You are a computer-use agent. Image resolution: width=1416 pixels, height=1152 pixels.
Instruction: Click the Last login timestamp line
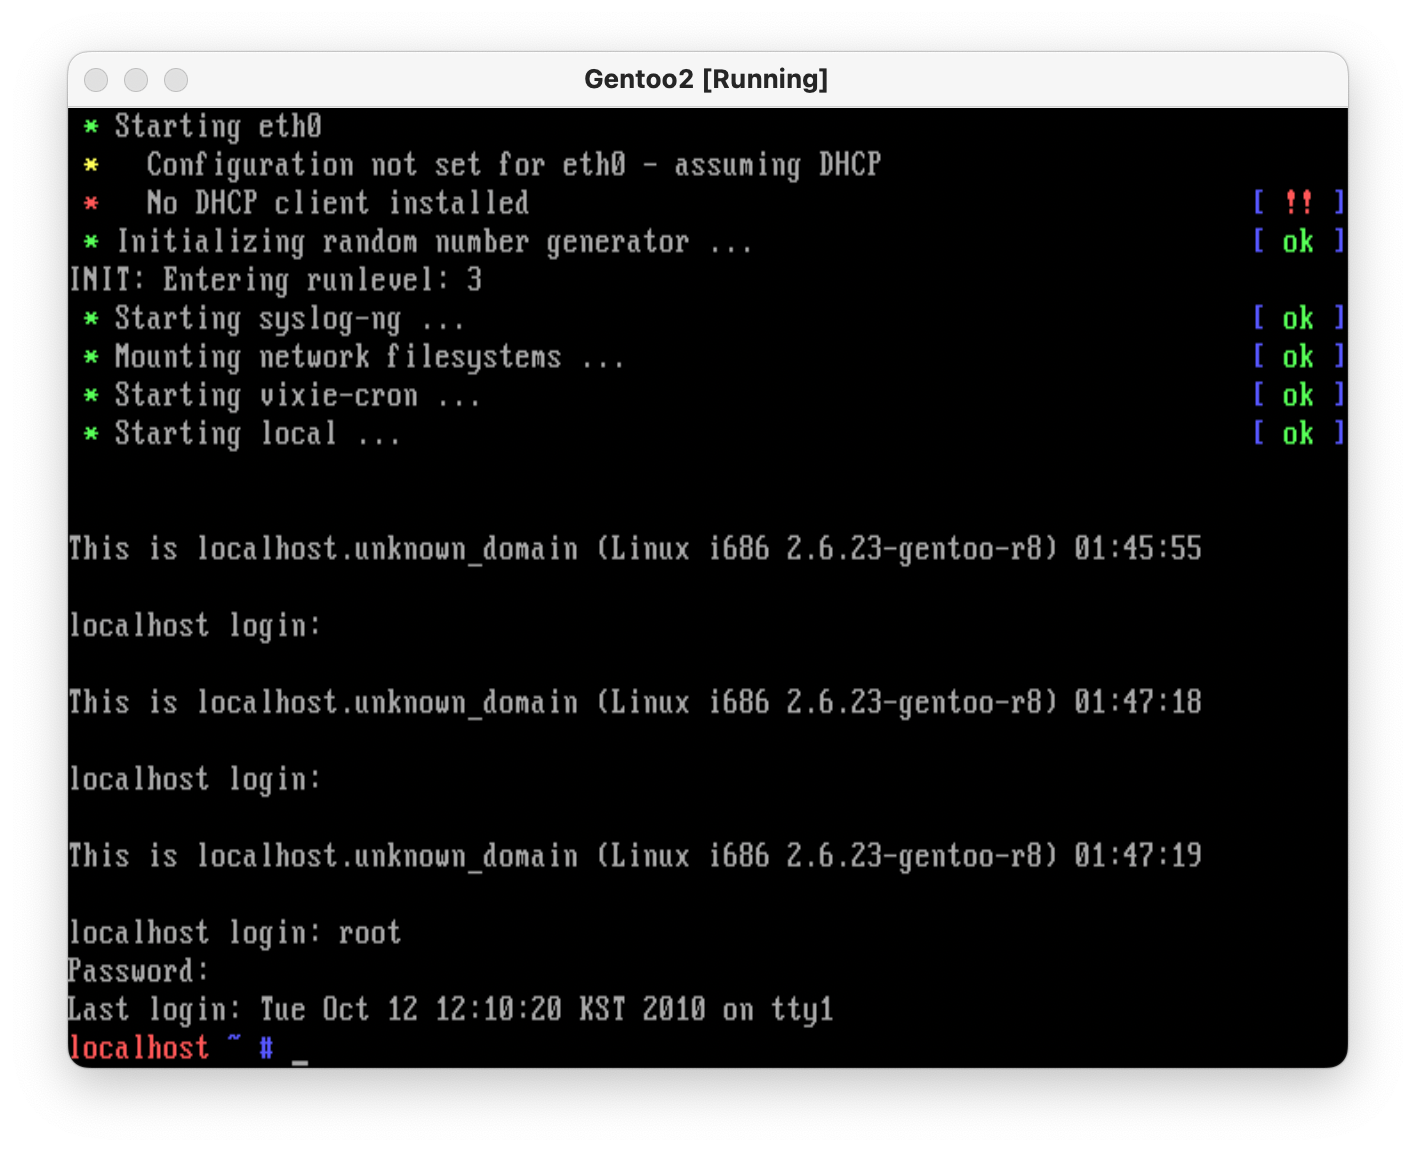point(450,1009)
